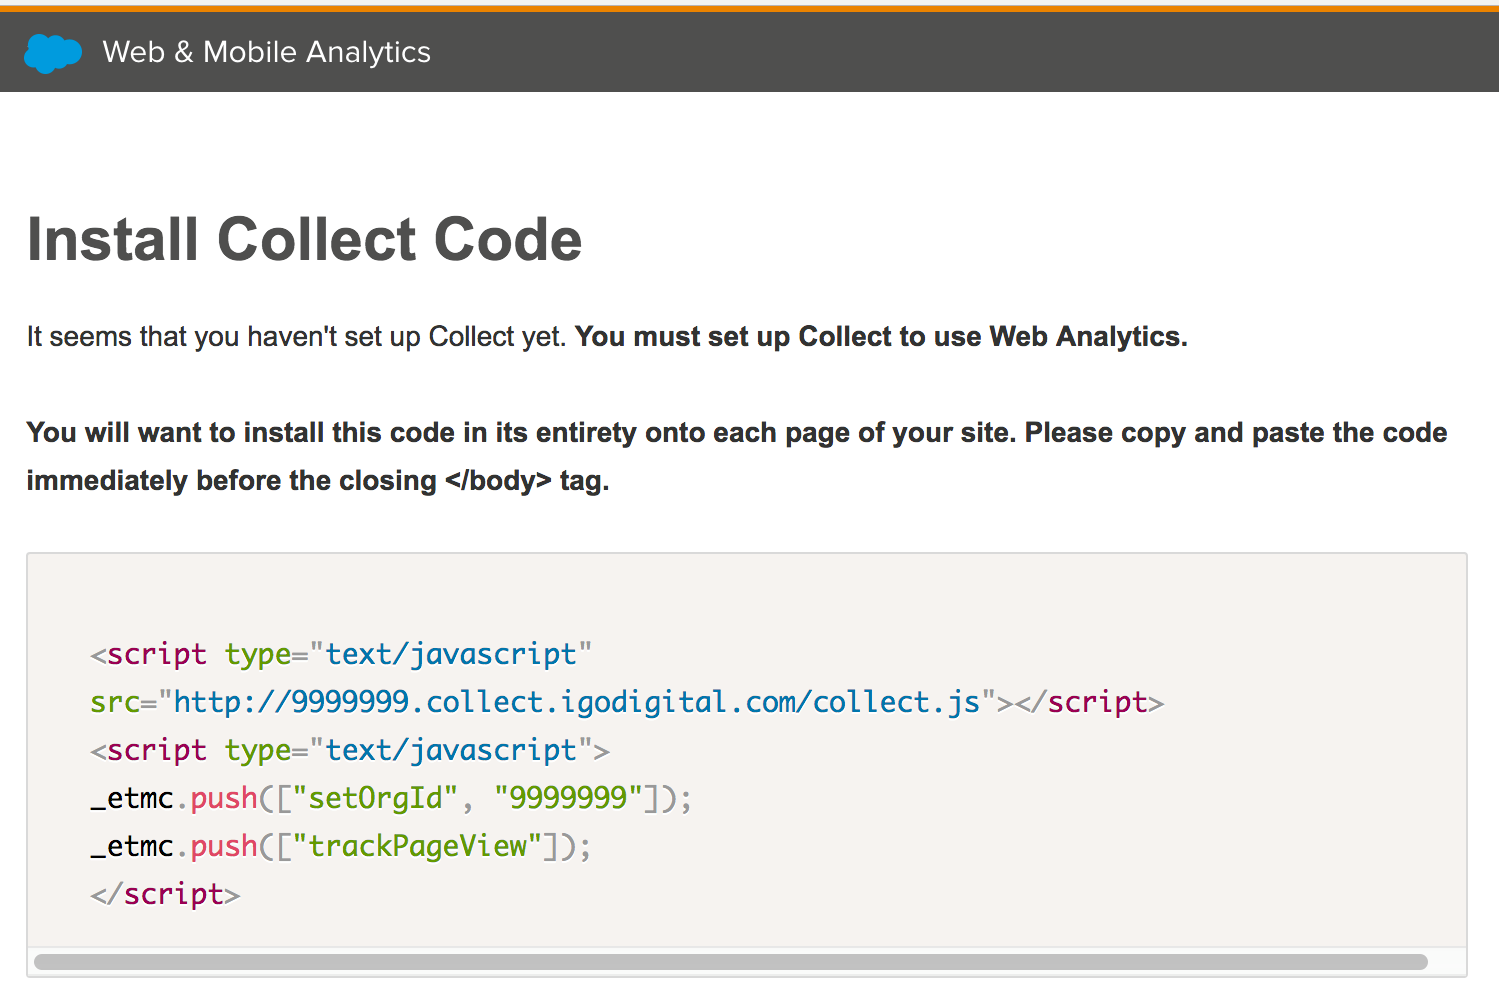The width and height of the screenshot is (1499, 1008).
Task: Click the text "immediately before the closing </body> tag."
Action: (x=318, y=481)
